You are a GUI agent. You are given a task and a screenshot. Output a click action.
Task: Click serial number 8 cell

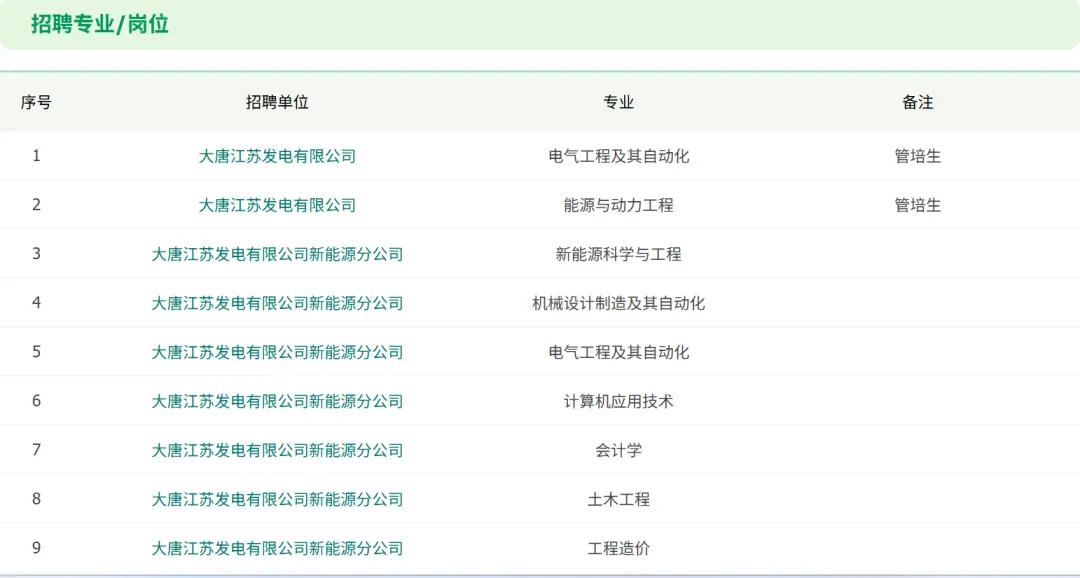37,499
